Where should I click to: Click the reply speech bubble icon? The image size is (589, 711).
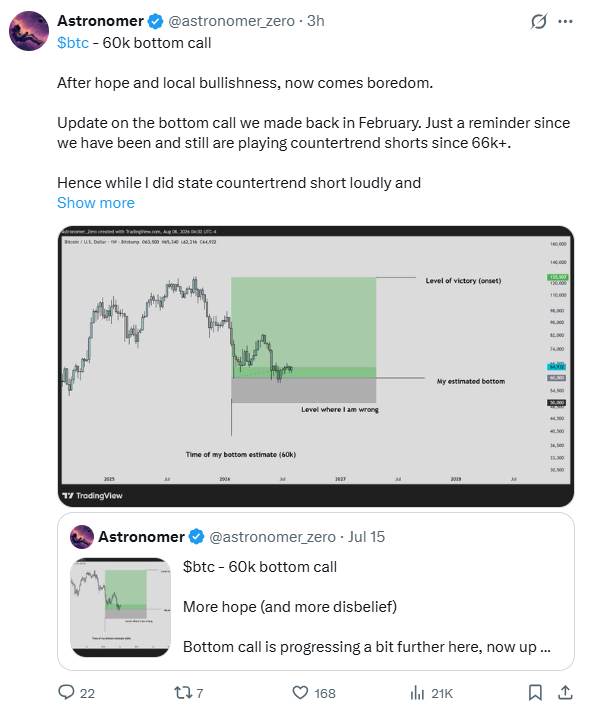(x=66, y=692)
